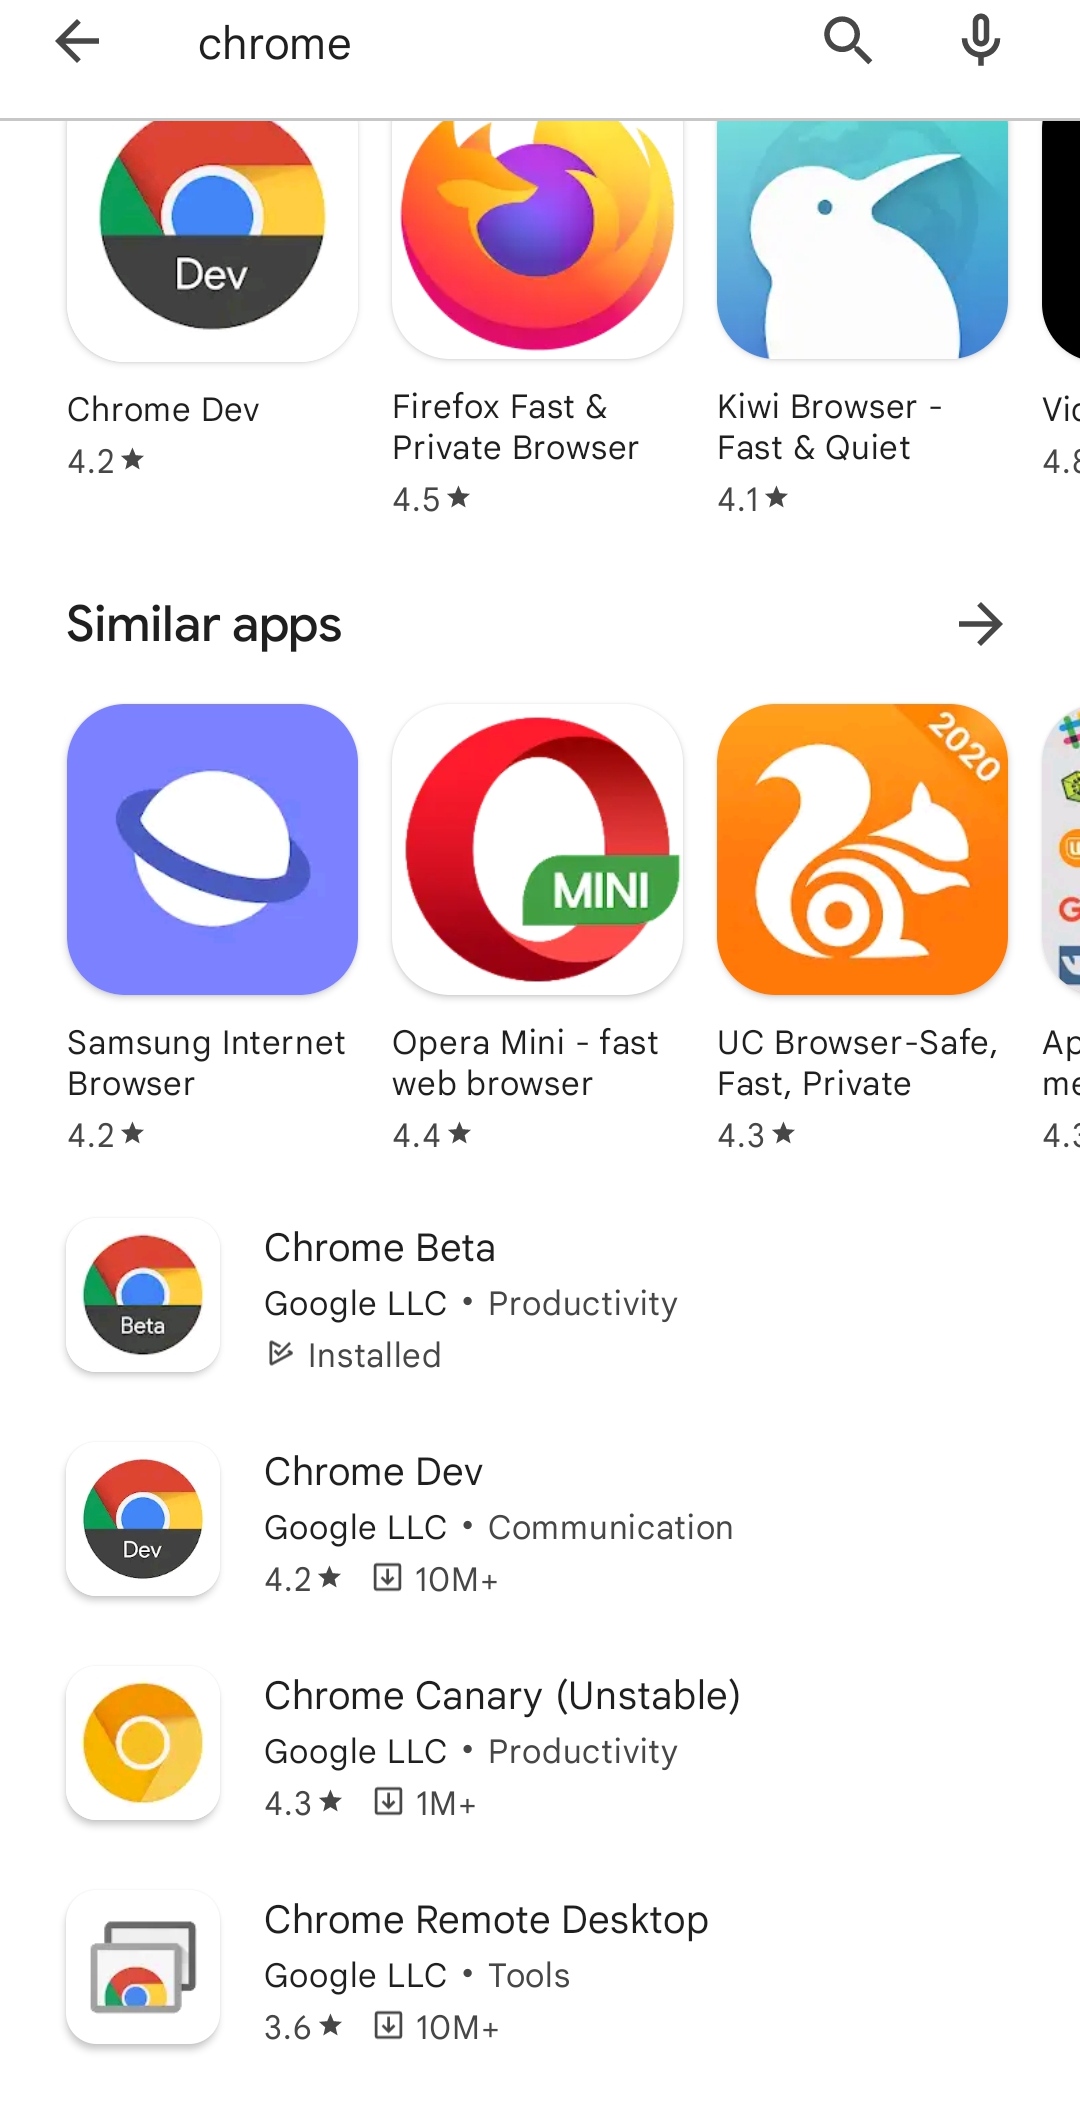The width and height of the screenshot is (1080, 2110).
Task: Tap the Opera Mini - fast web browser title
Action: pyautogui.click(x=525, y=1063)
